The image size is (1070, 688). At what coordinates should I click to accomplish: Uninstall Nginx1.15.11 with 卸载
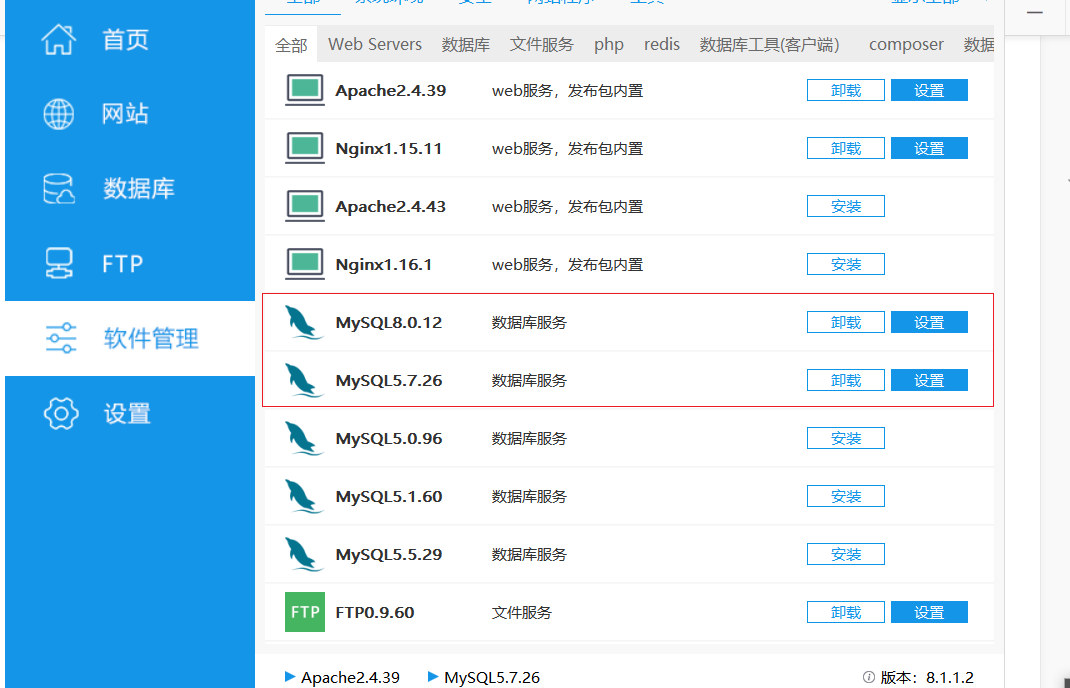(x=845, y=148)
